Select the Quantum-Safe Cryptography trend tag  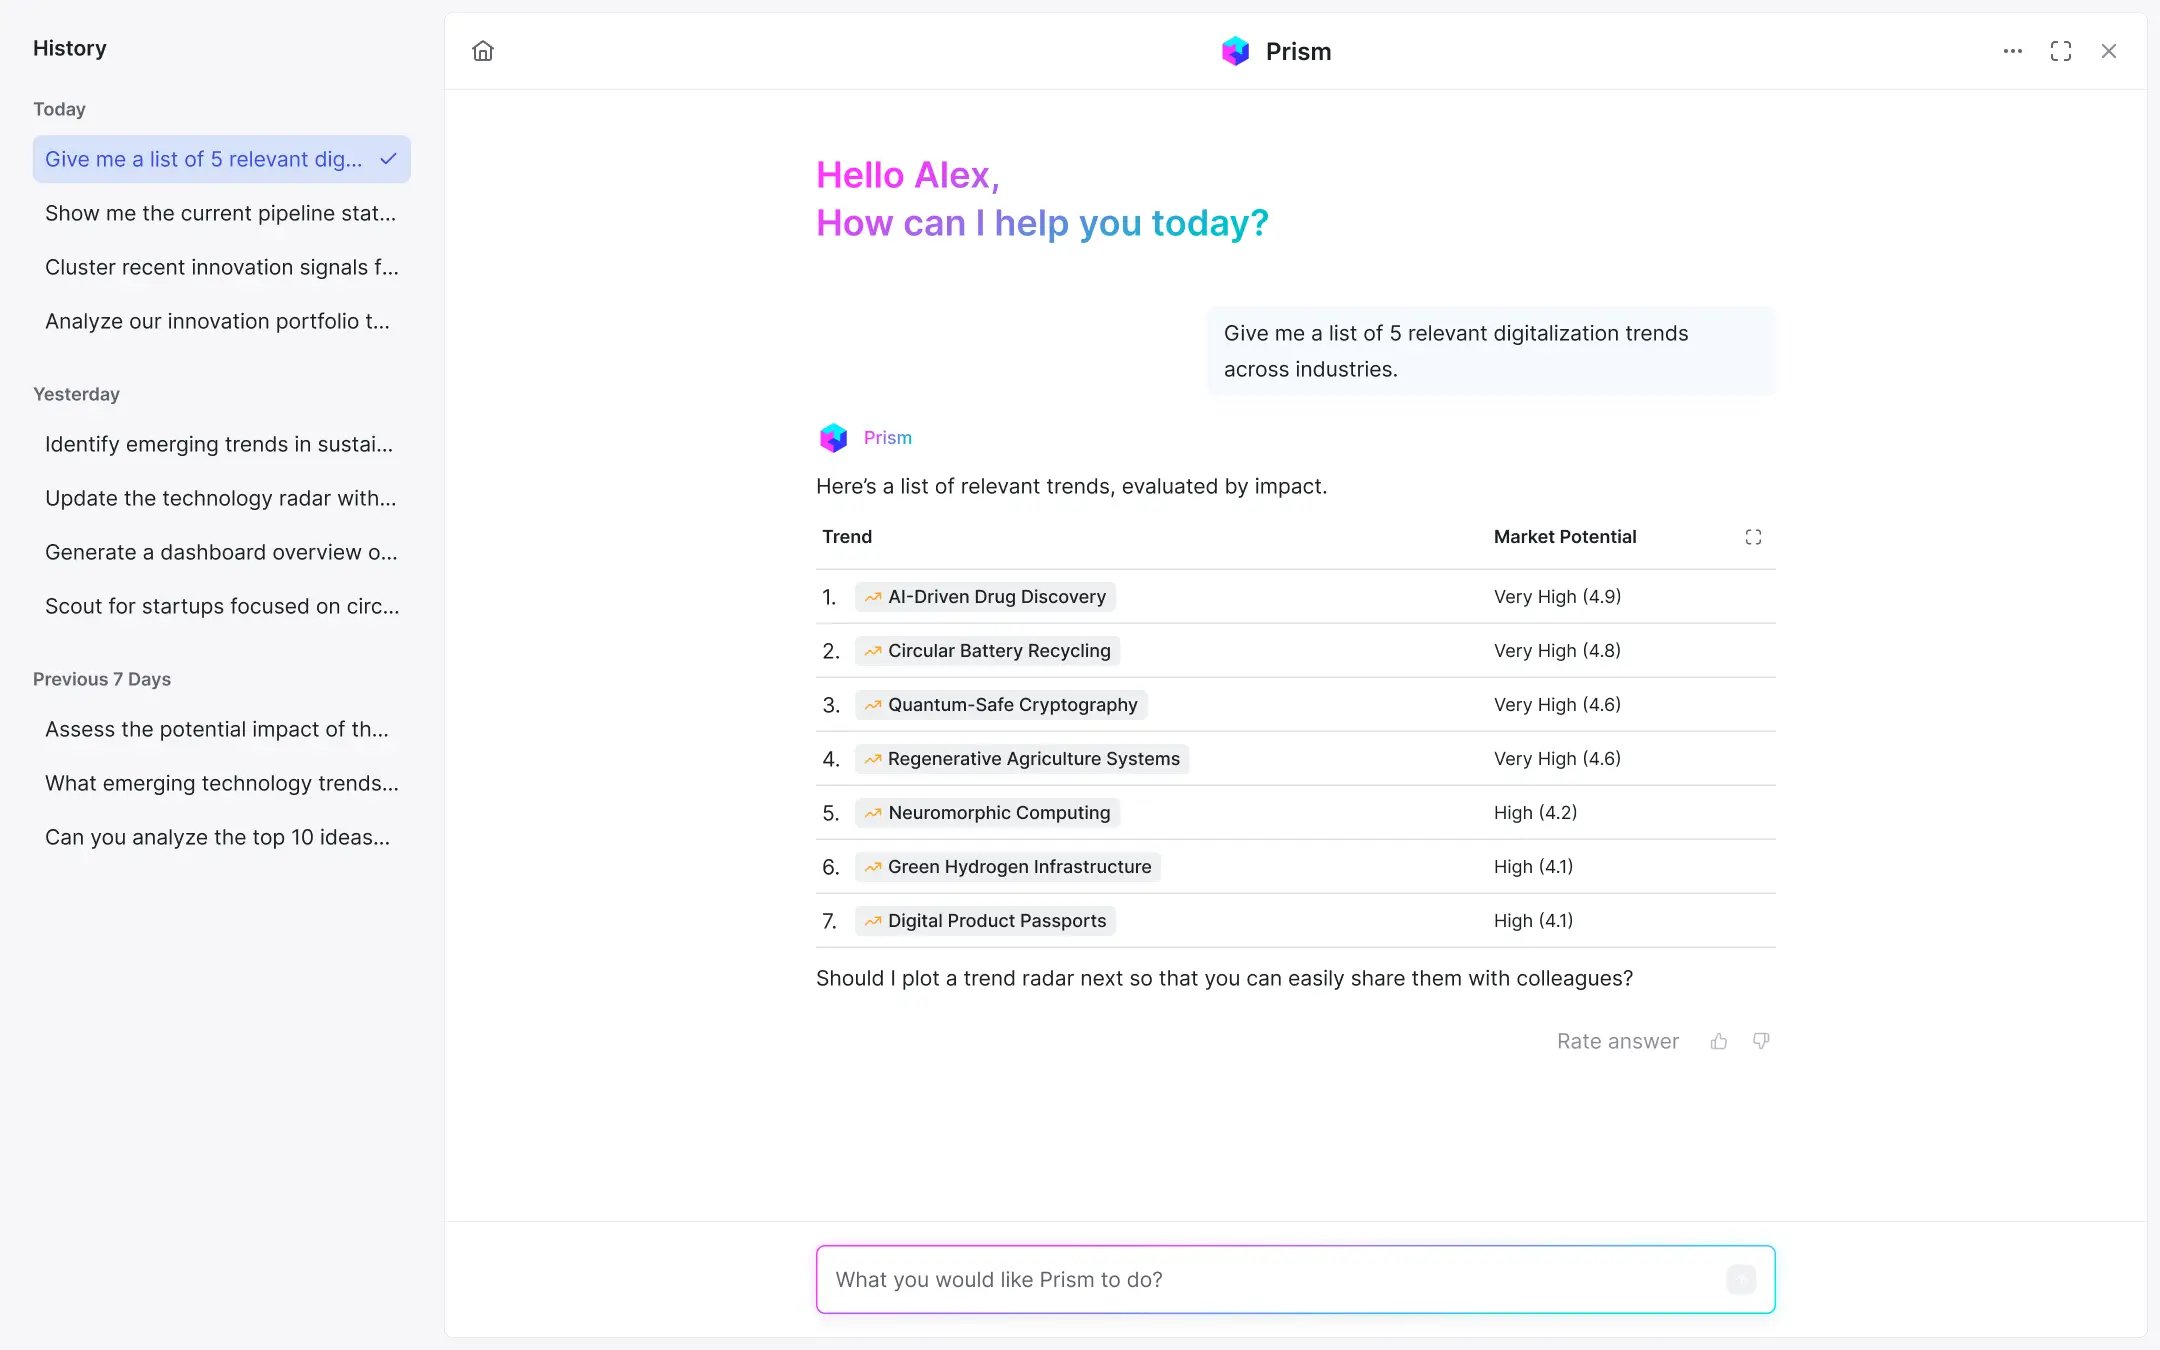click(1000, 704)
